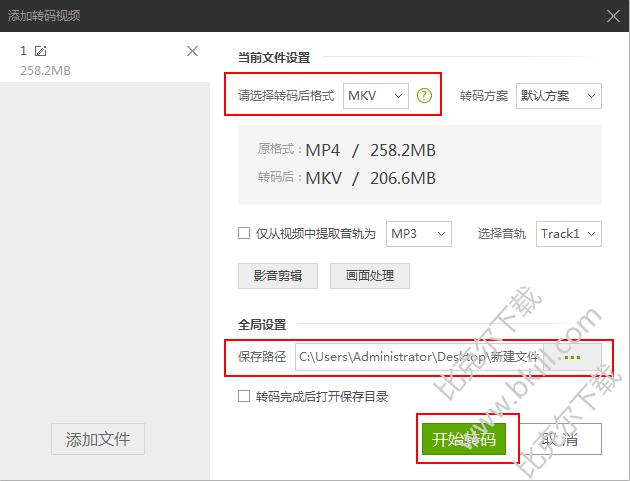
Task: Open the MP3 audio format dropdown
Action: tap(419, 233)
